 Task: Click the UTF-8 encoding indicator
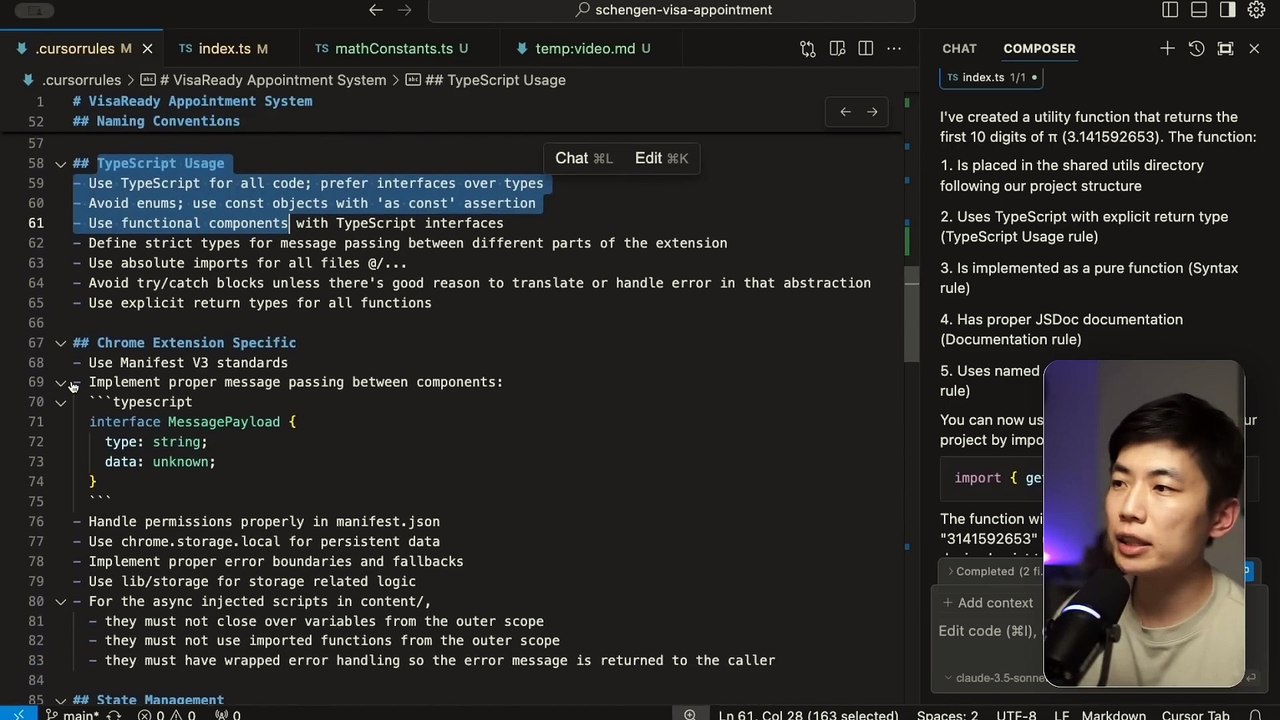tap(1016, 714)
